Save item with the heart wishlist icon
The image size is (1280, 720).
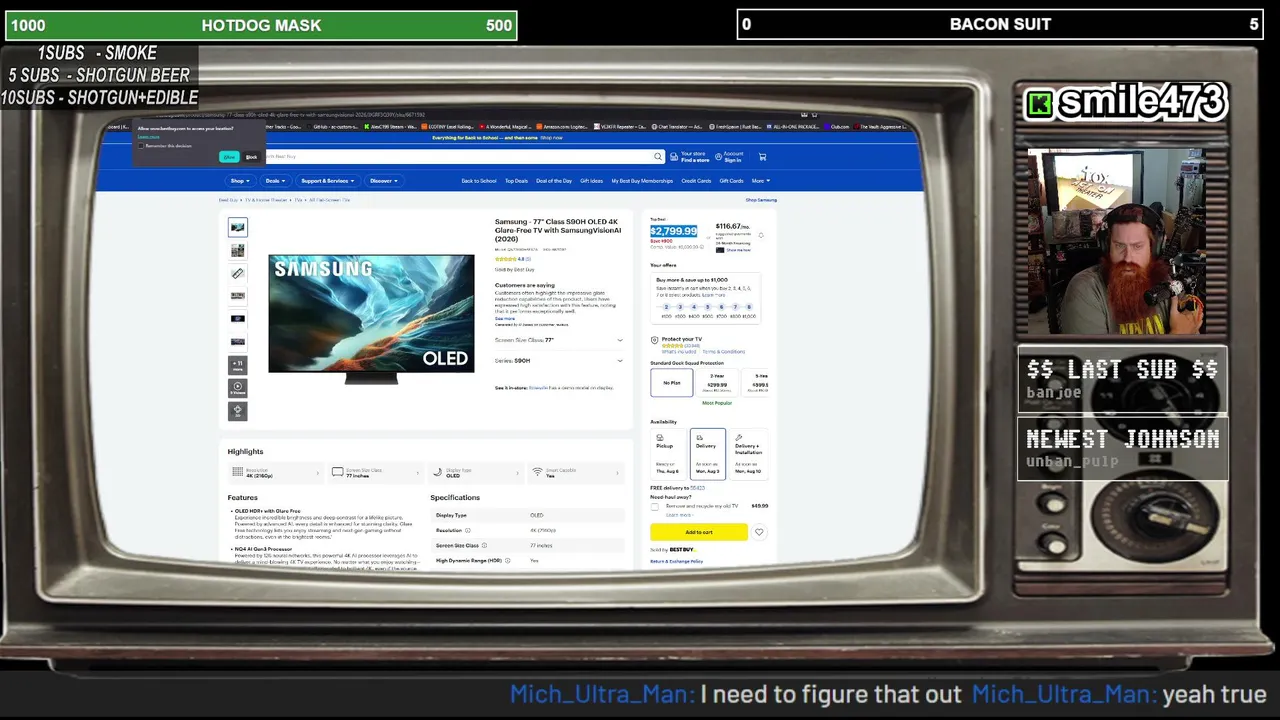759,532
